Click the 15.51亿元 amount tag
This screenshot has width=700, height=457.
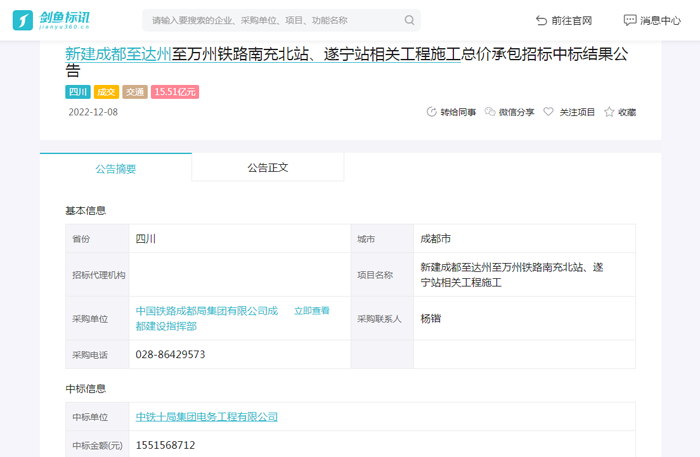click(x=175, y=92)
